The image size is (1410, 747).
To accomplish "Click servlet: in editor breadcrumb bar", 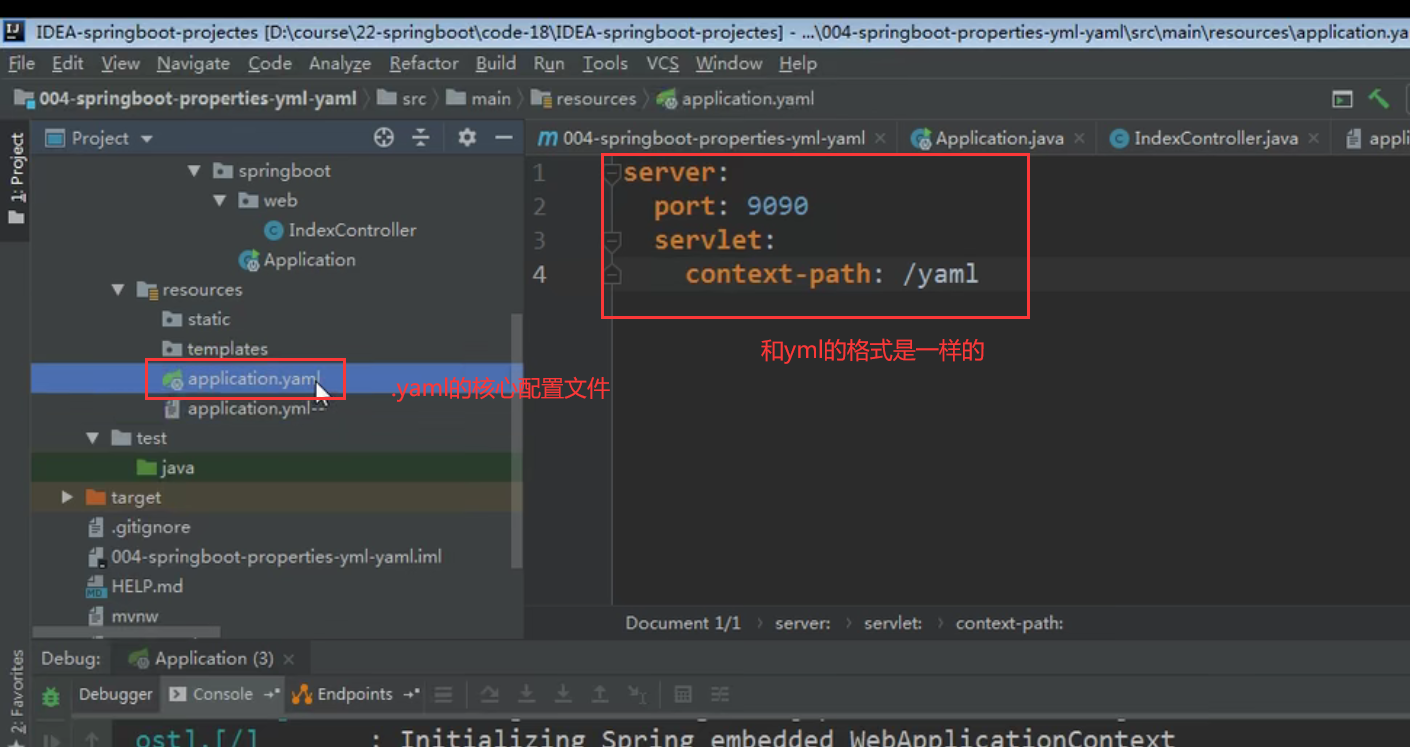I will click(893, 623).
